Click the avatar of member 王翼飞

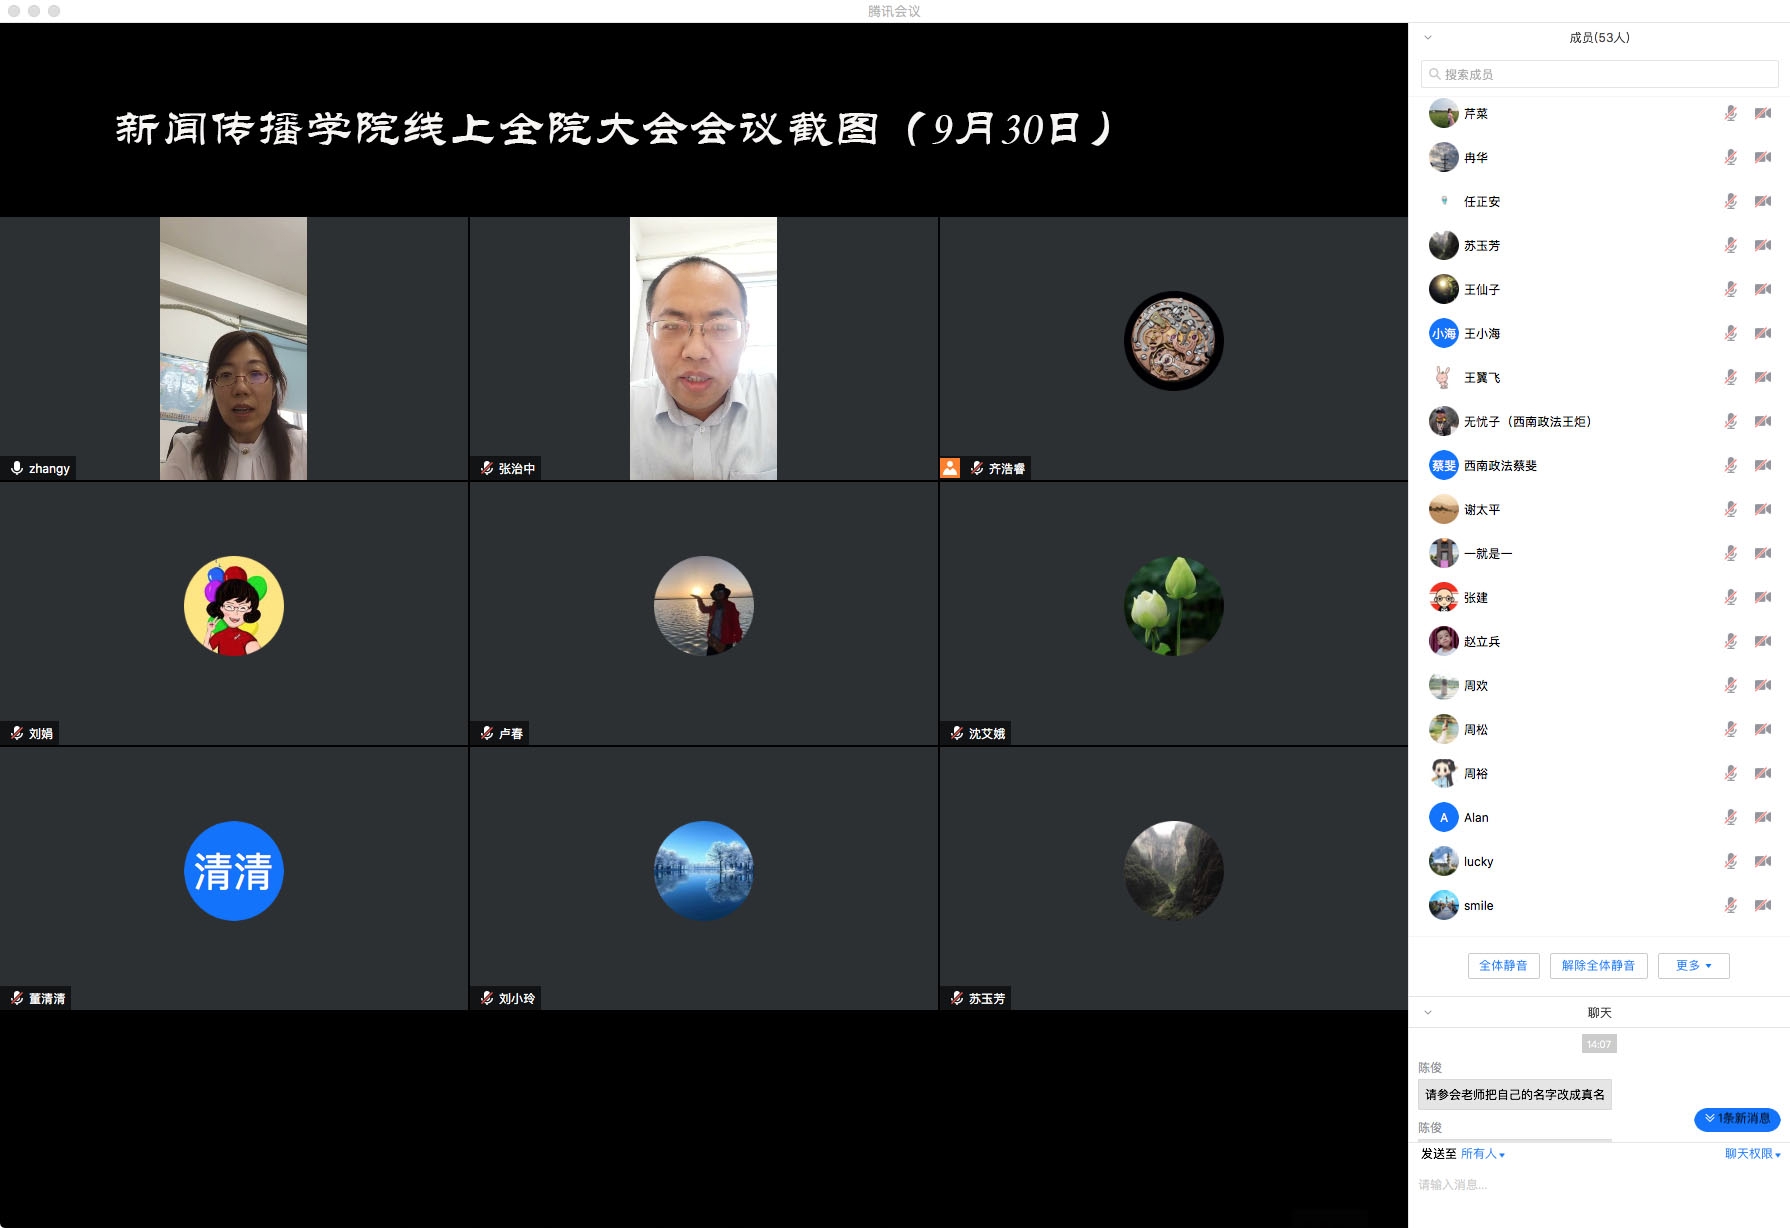tap(1443, 378)
